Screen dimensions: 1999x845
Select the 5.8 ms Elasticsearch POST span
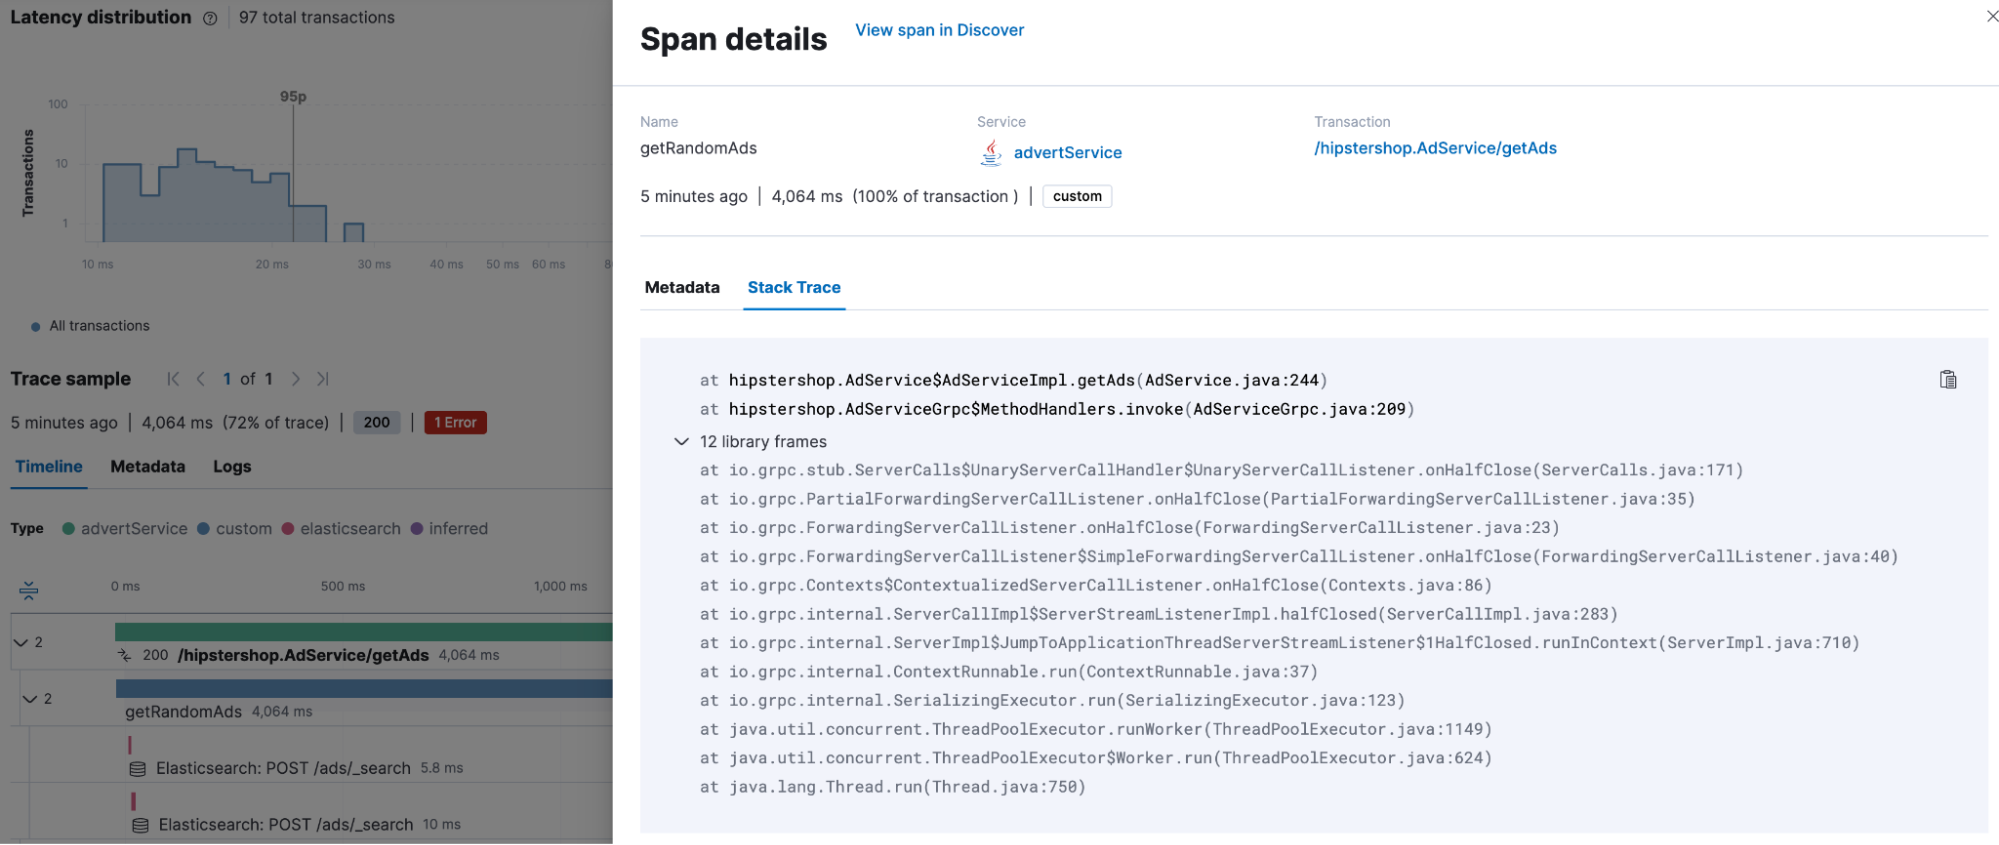[x=283, y=768]
